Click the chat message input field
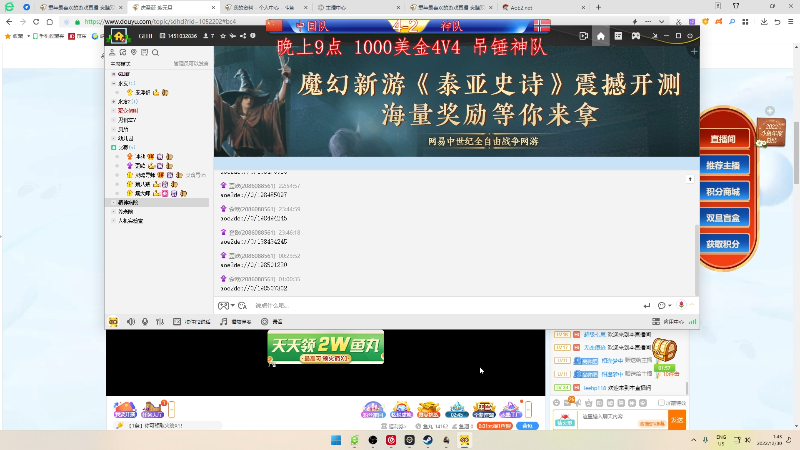The image size is (800, 450). pyautogui.click(x=446, y=305)
